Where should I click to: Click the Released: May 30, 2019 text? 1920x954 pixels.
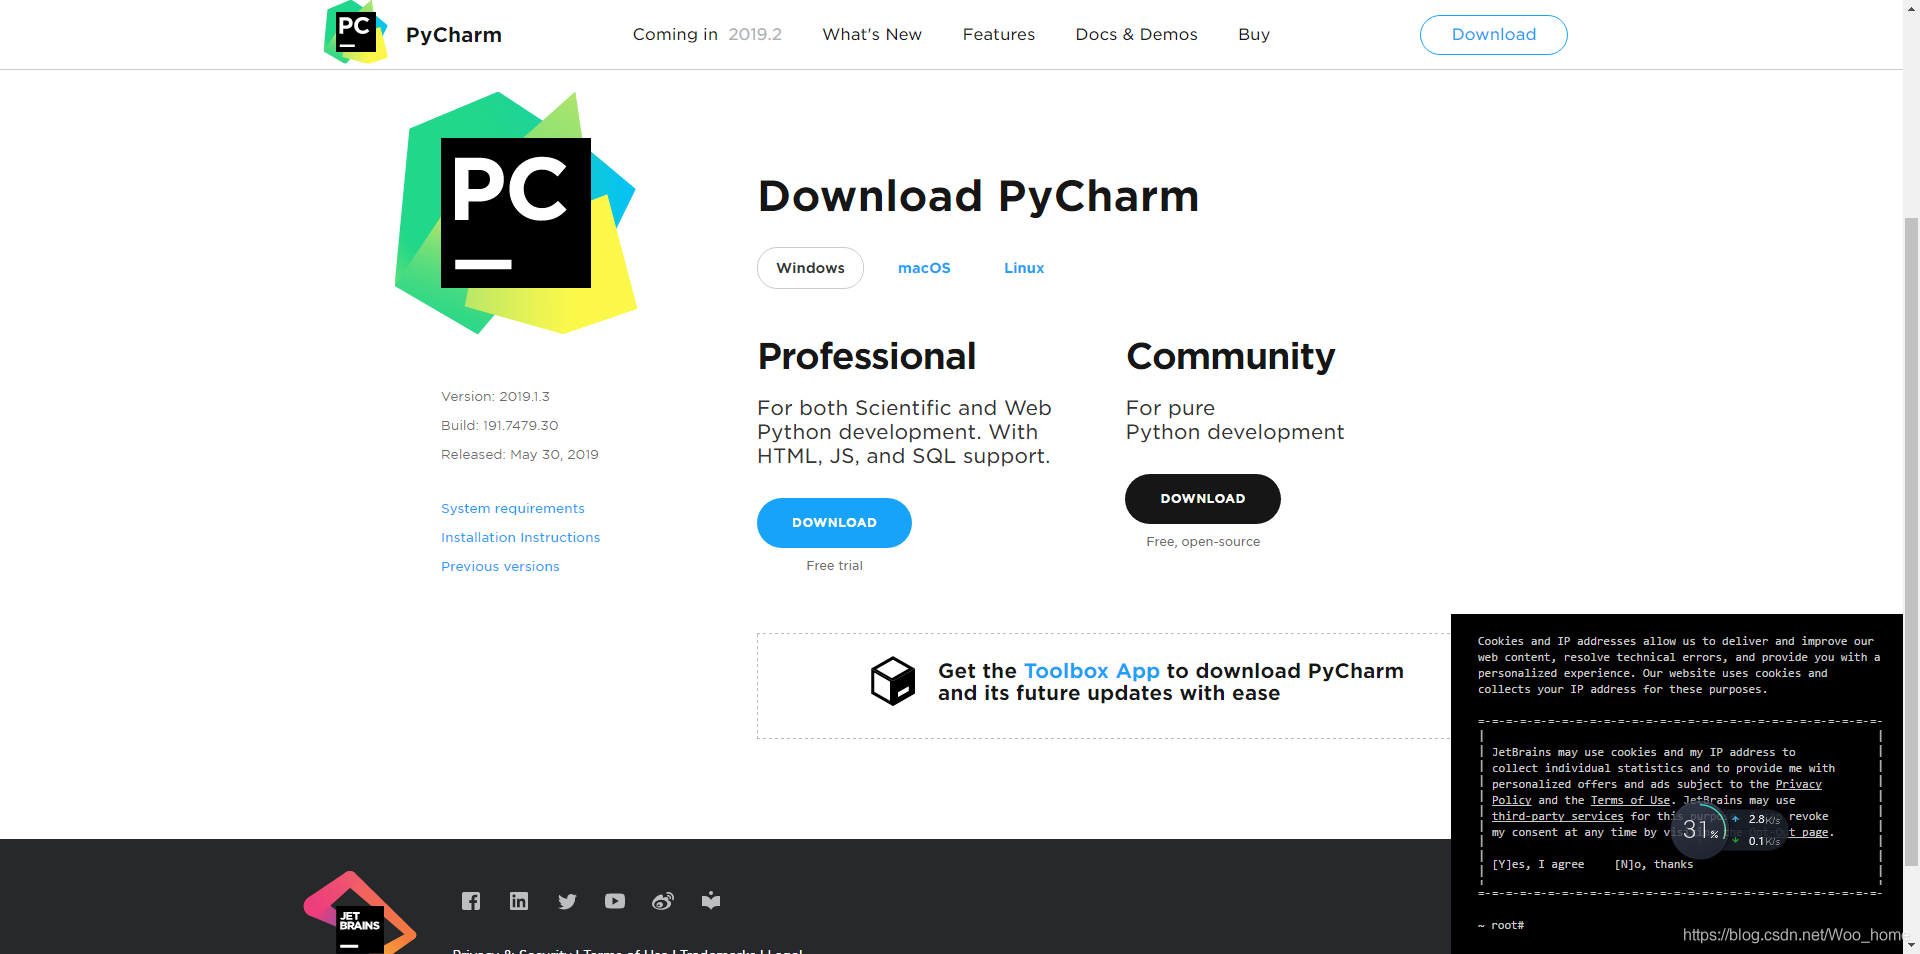click(x=520, y=454)
